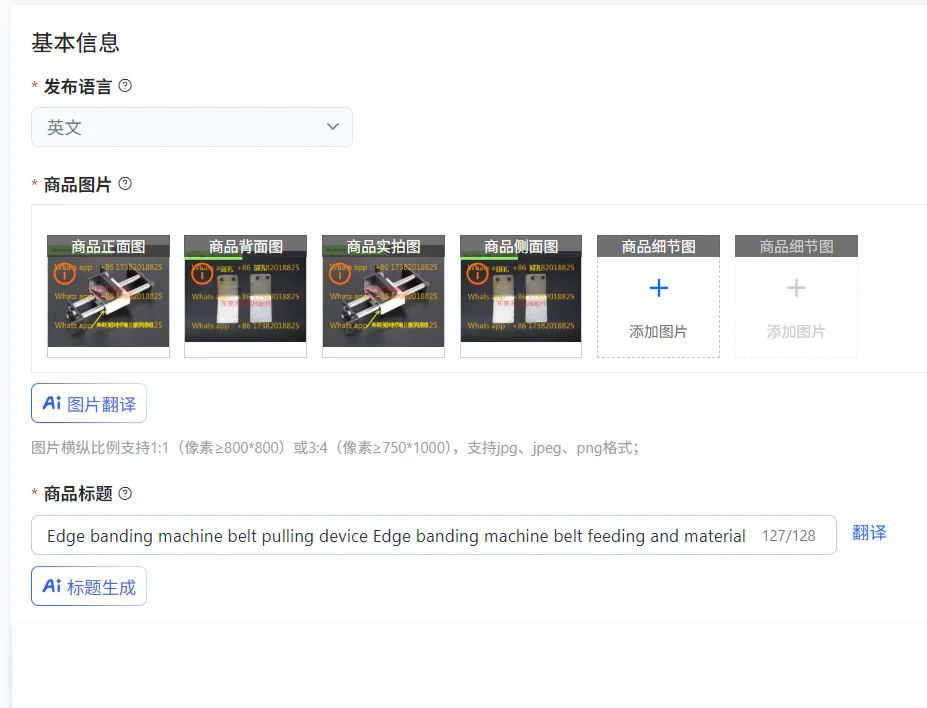Viewport: 927px width, 708px height.
Task: Click help icon beside 商品标题
Action: [x=125, y=493]
